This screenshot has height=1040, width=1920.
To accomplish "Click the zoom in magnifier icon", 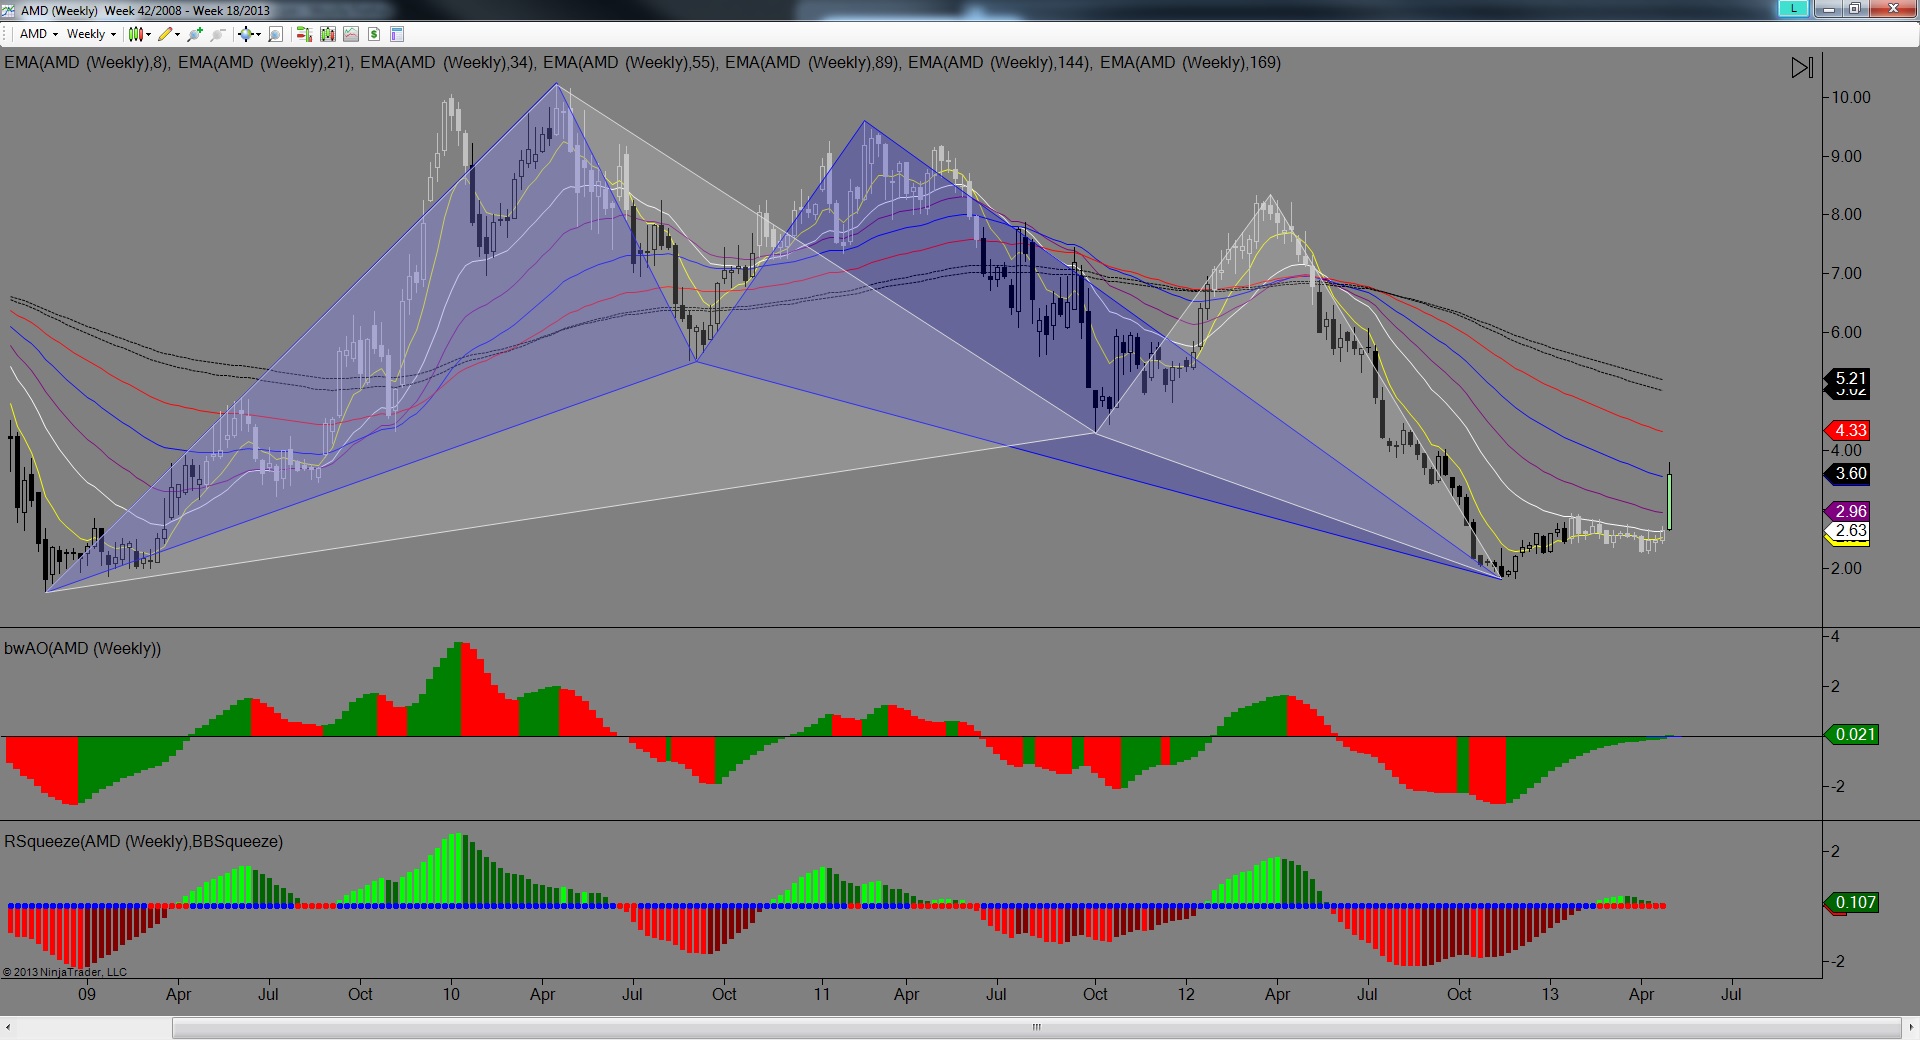I will click(x=195, y=34).
